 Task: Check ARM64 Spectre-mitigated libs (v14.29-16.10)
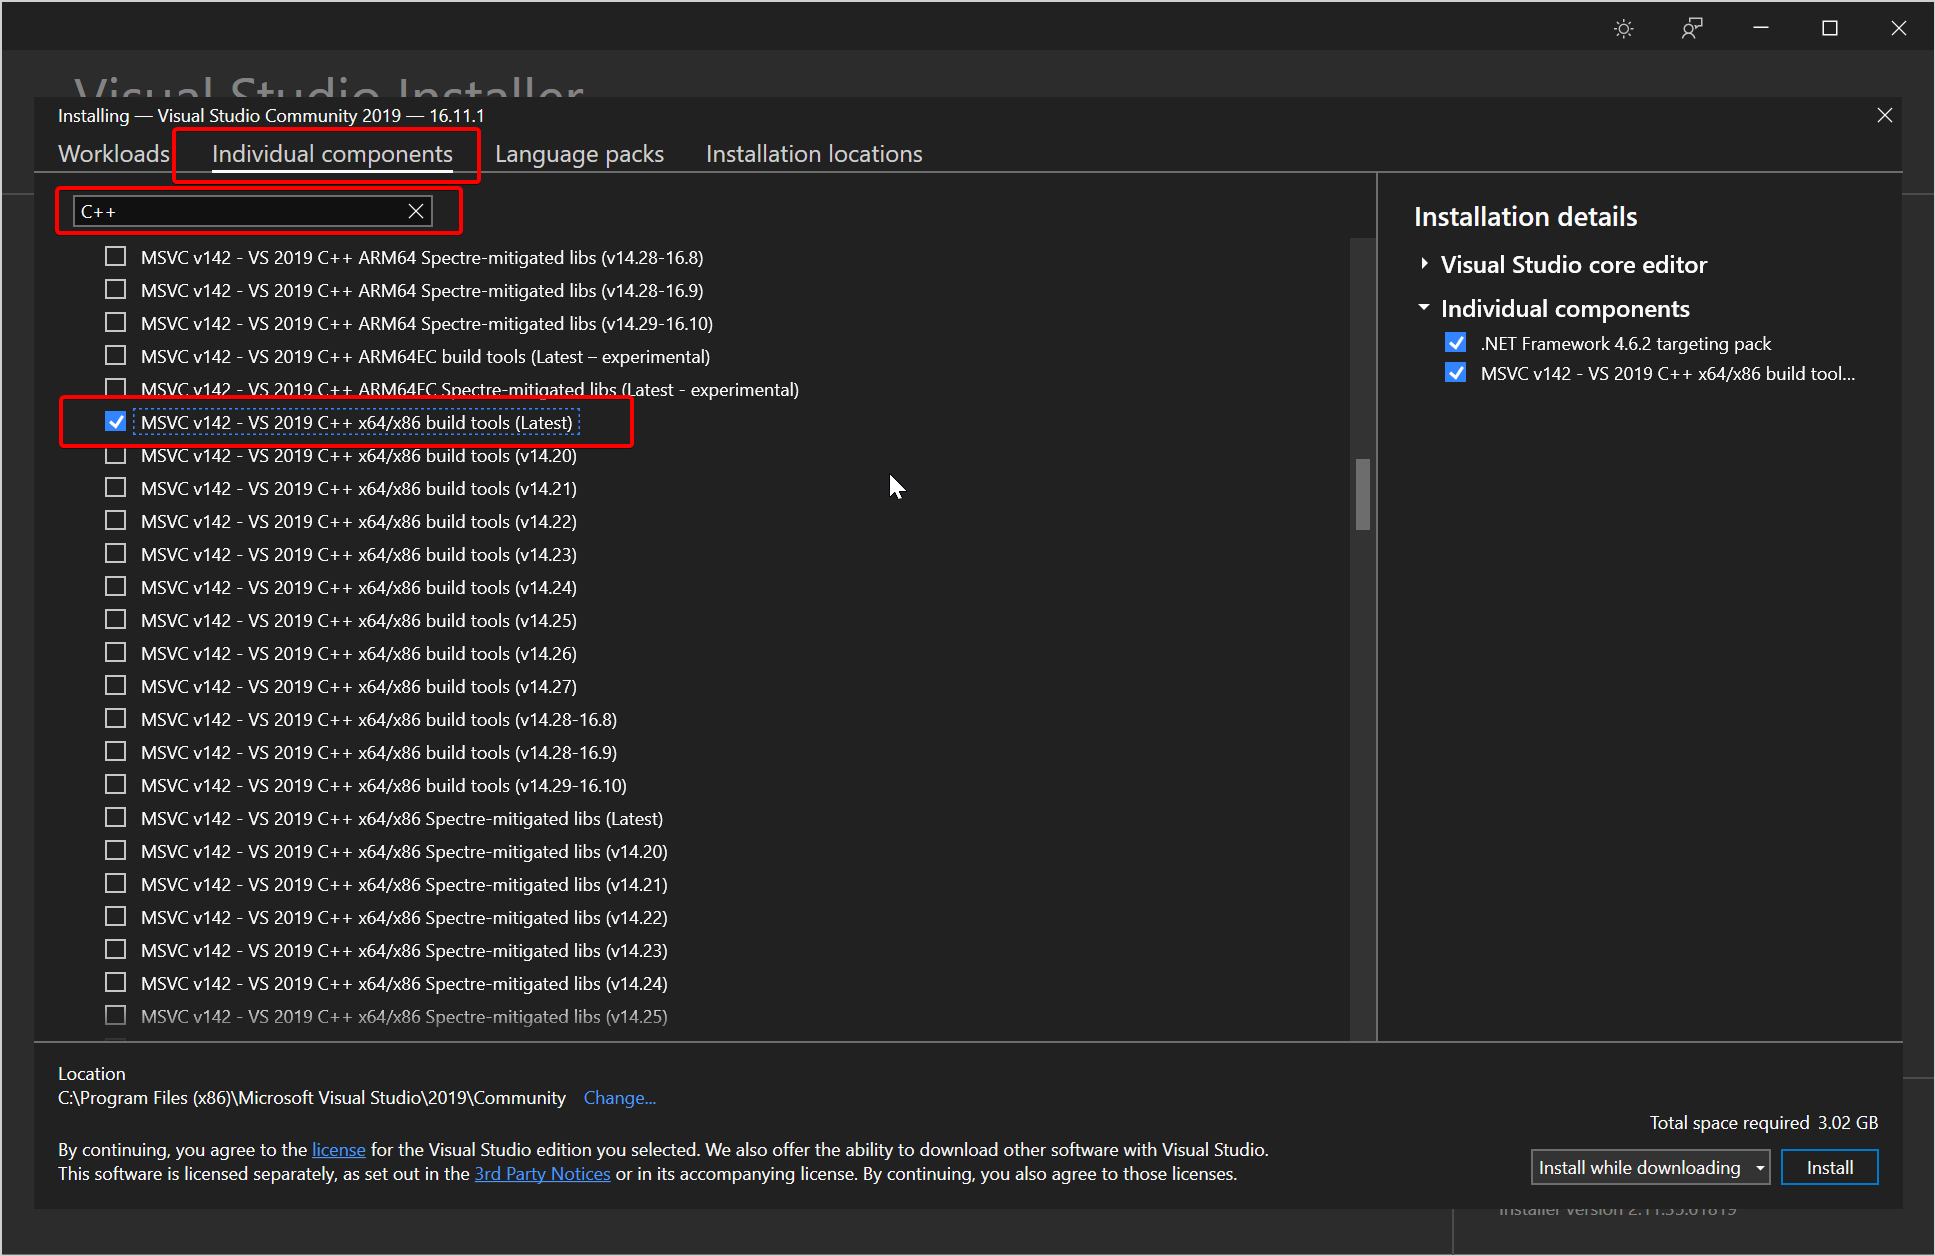click(x=116, y=323)
